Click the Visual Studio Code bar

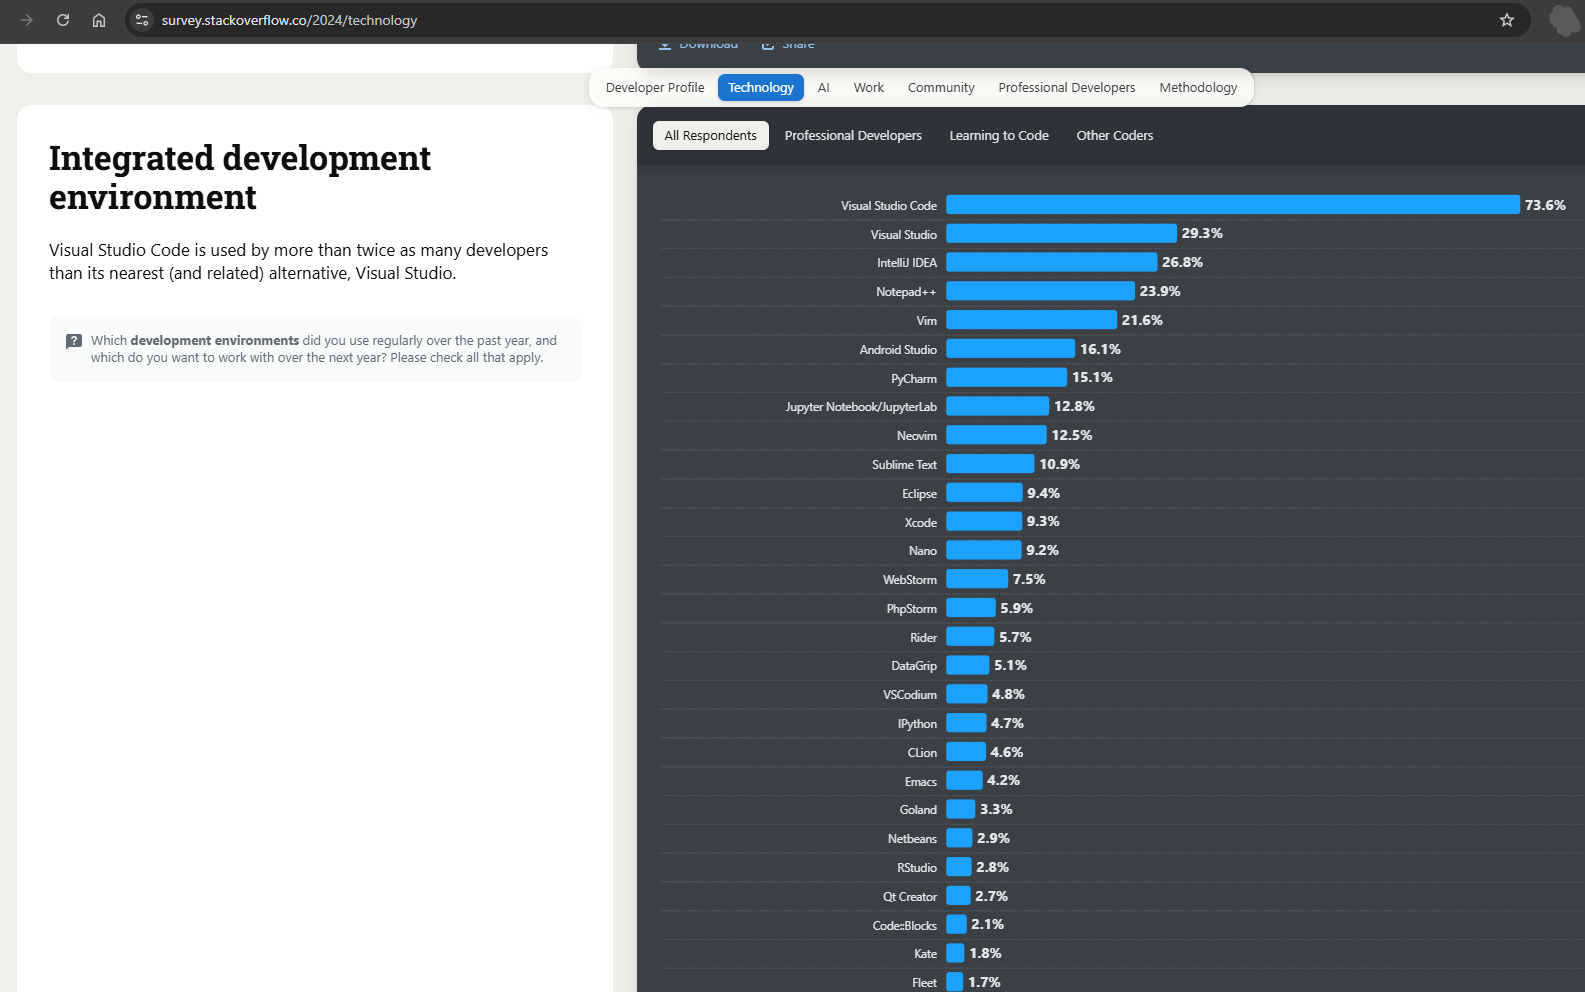tap(1233, 205)
